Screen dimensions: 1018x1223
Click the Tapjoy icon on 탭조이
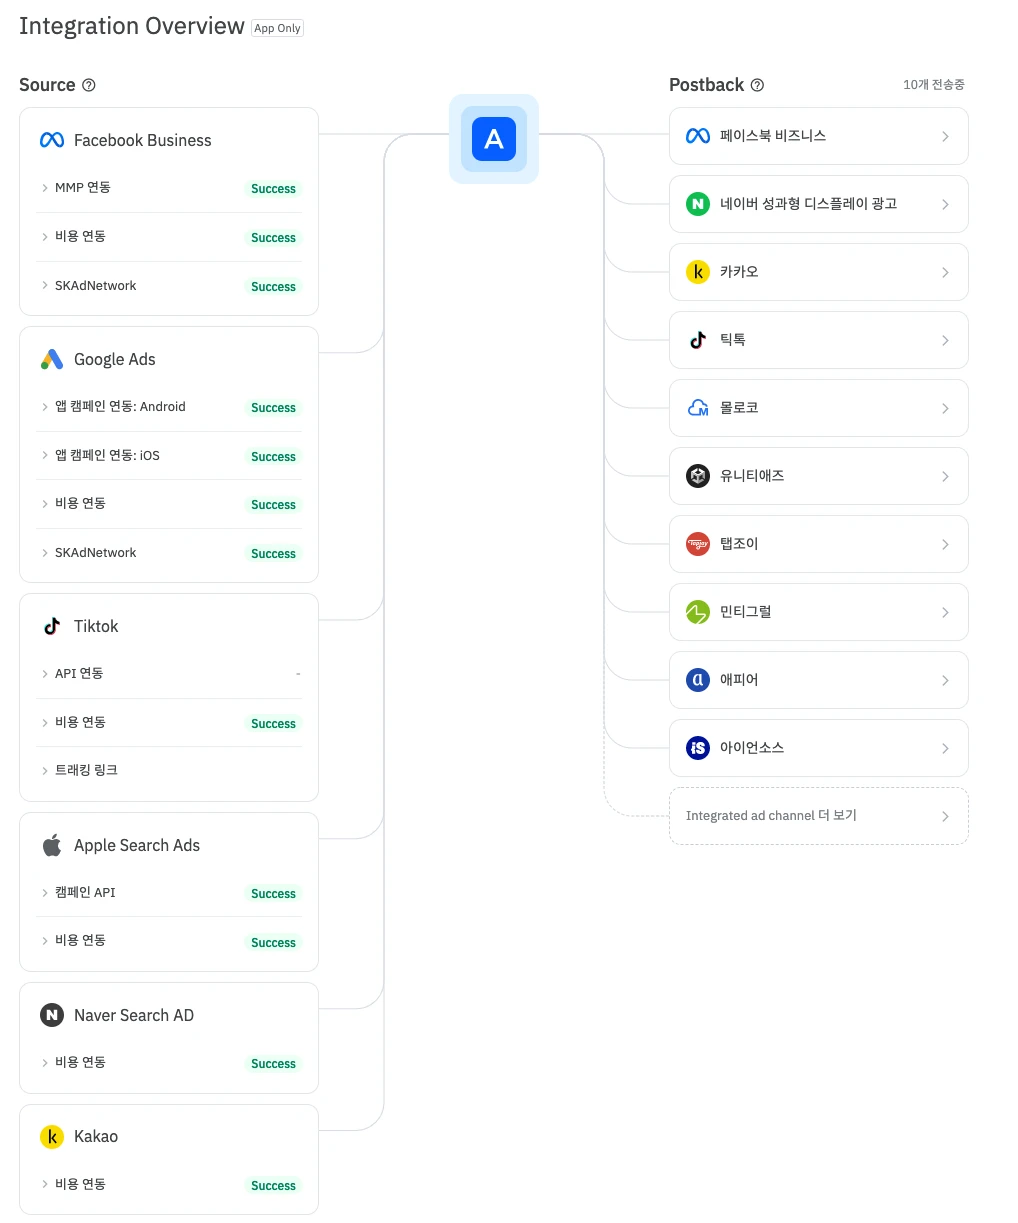[698, 544]
